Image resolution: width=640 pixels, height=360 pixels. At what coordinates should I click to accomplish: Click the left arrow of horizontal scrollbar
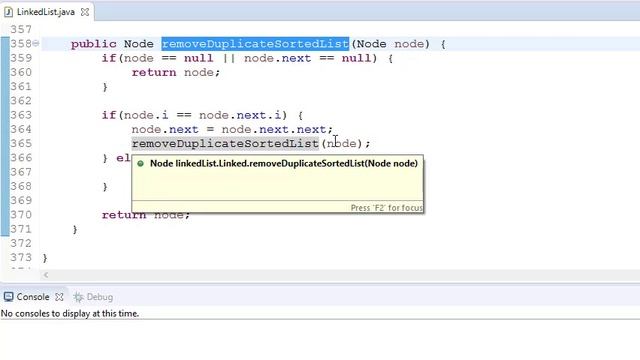(46, 275)
